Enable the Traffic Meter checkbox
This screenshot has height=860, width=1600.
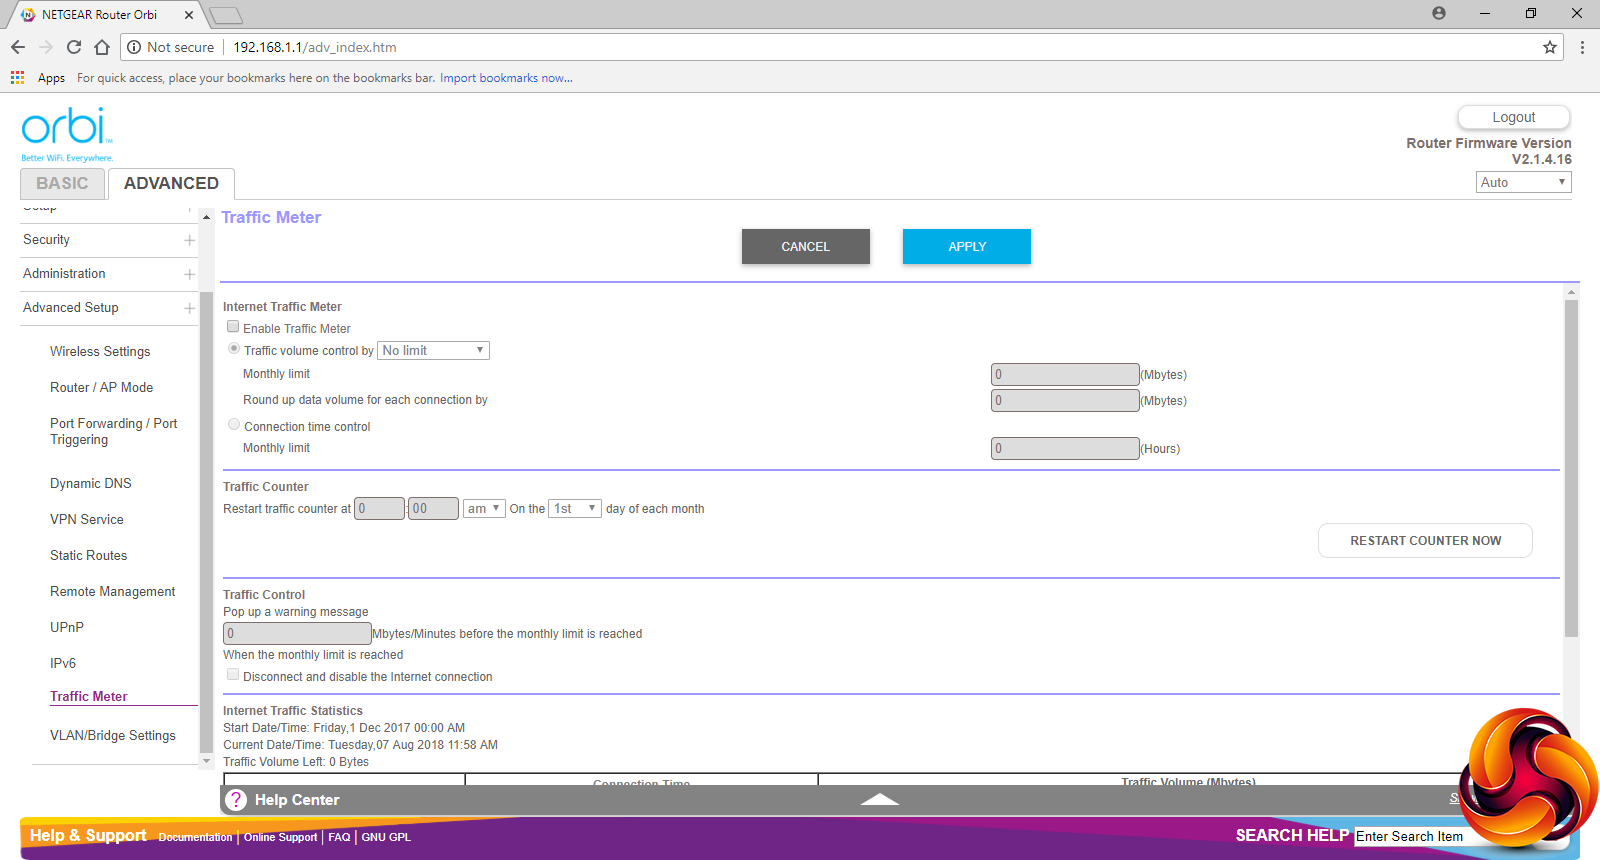(233, 327)
